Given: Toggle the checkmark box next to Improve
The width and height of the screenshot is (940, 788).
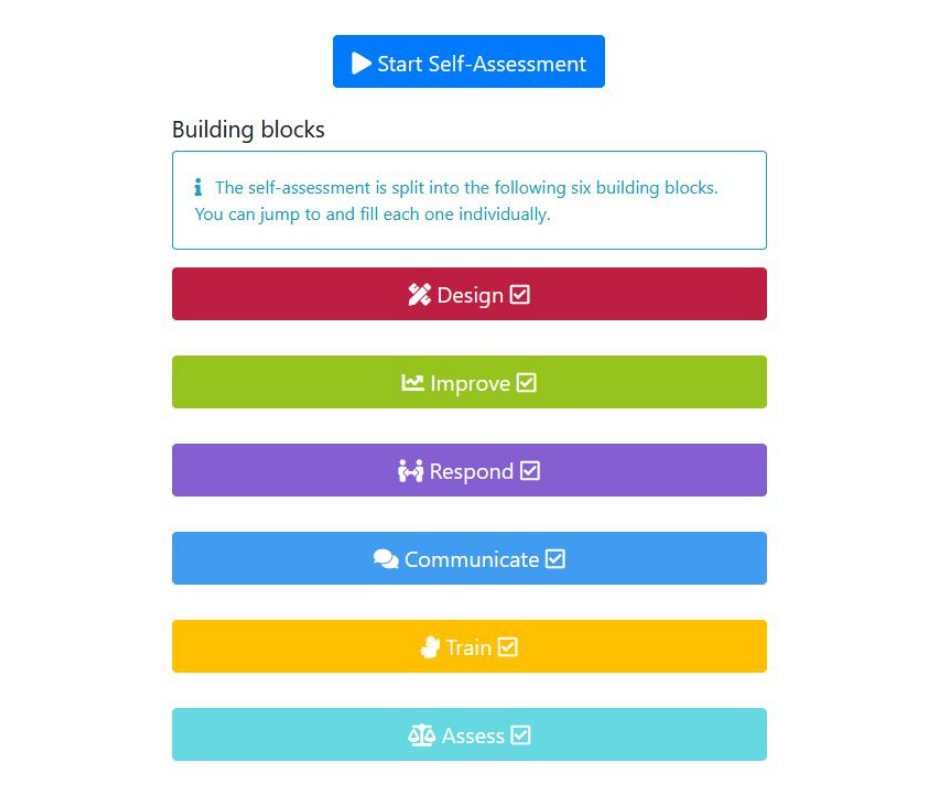Looking at the screenshot, I should pyautogui.click(x=526, y=383).
